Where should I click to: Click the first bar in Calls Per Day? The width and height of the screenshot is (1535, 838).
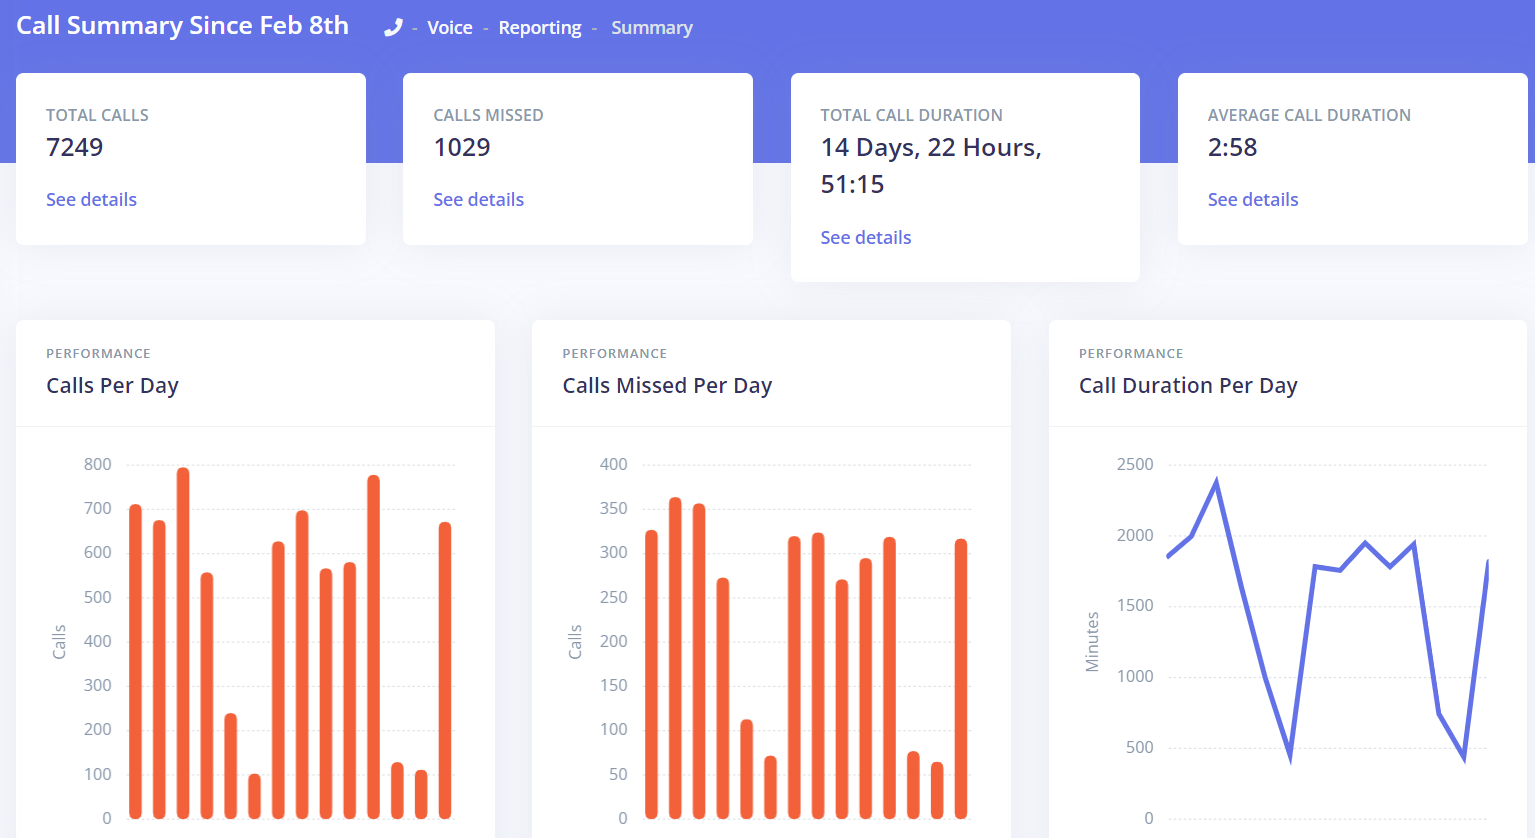[136, 661]
